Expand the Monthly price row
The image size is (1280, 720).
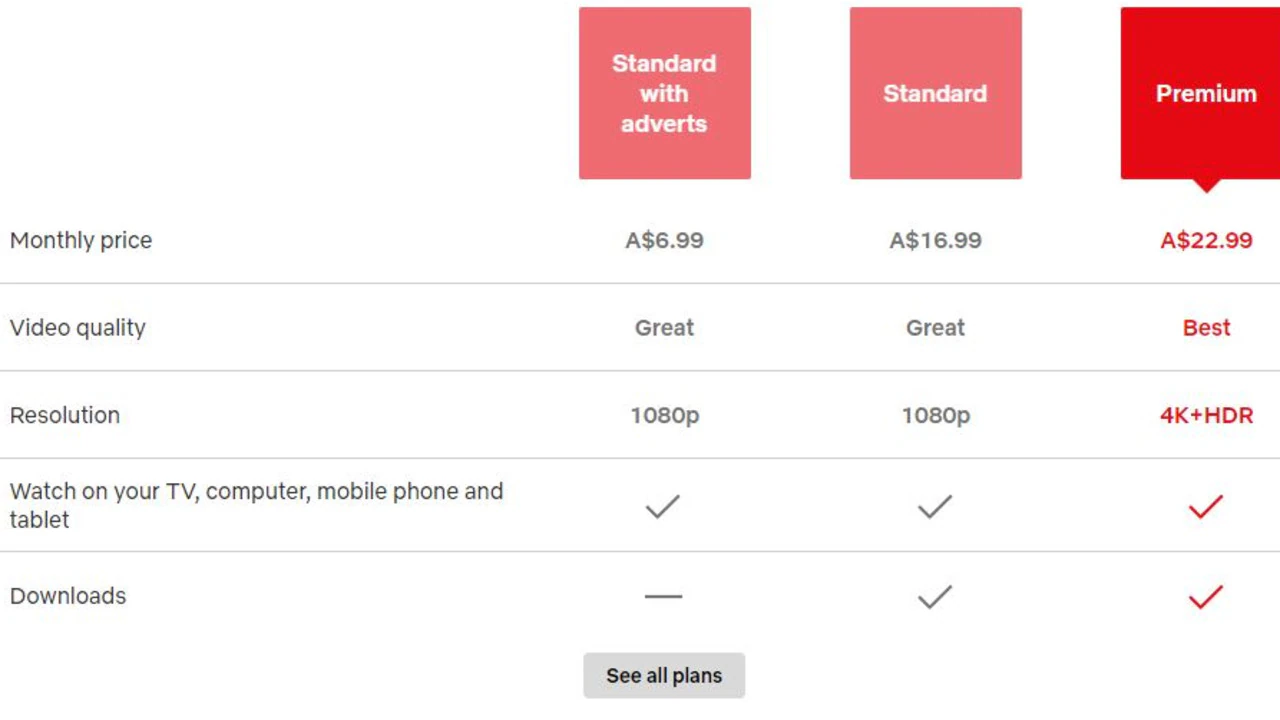[80, 240]
